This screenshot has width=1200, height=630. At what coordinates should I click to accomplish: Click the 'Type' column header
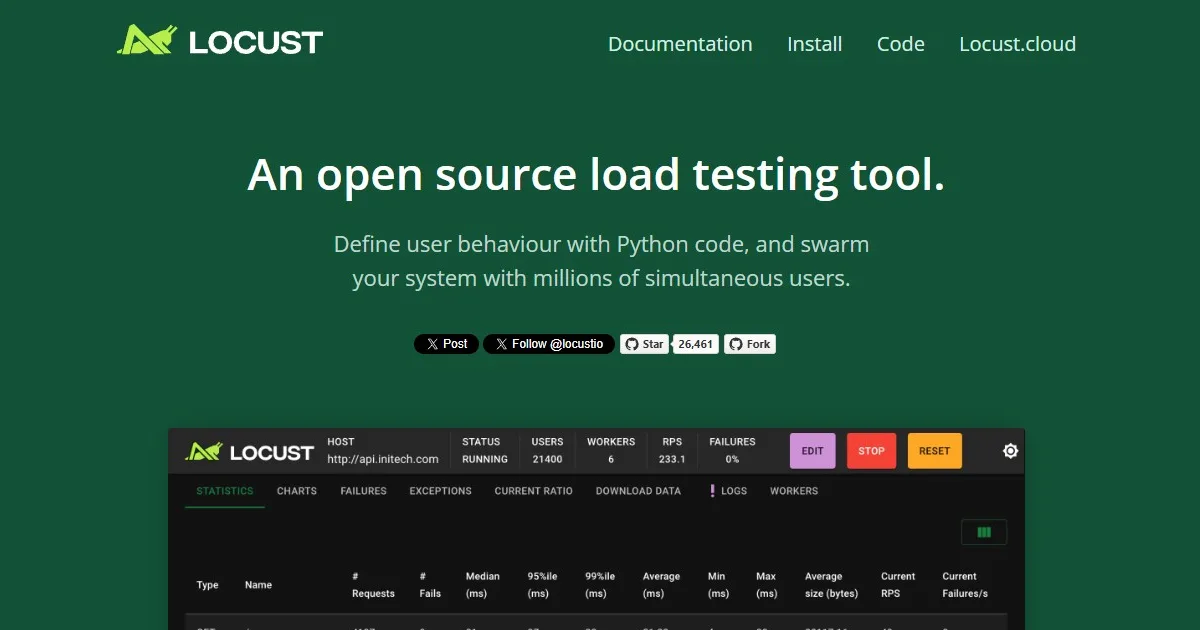[207, 585]
